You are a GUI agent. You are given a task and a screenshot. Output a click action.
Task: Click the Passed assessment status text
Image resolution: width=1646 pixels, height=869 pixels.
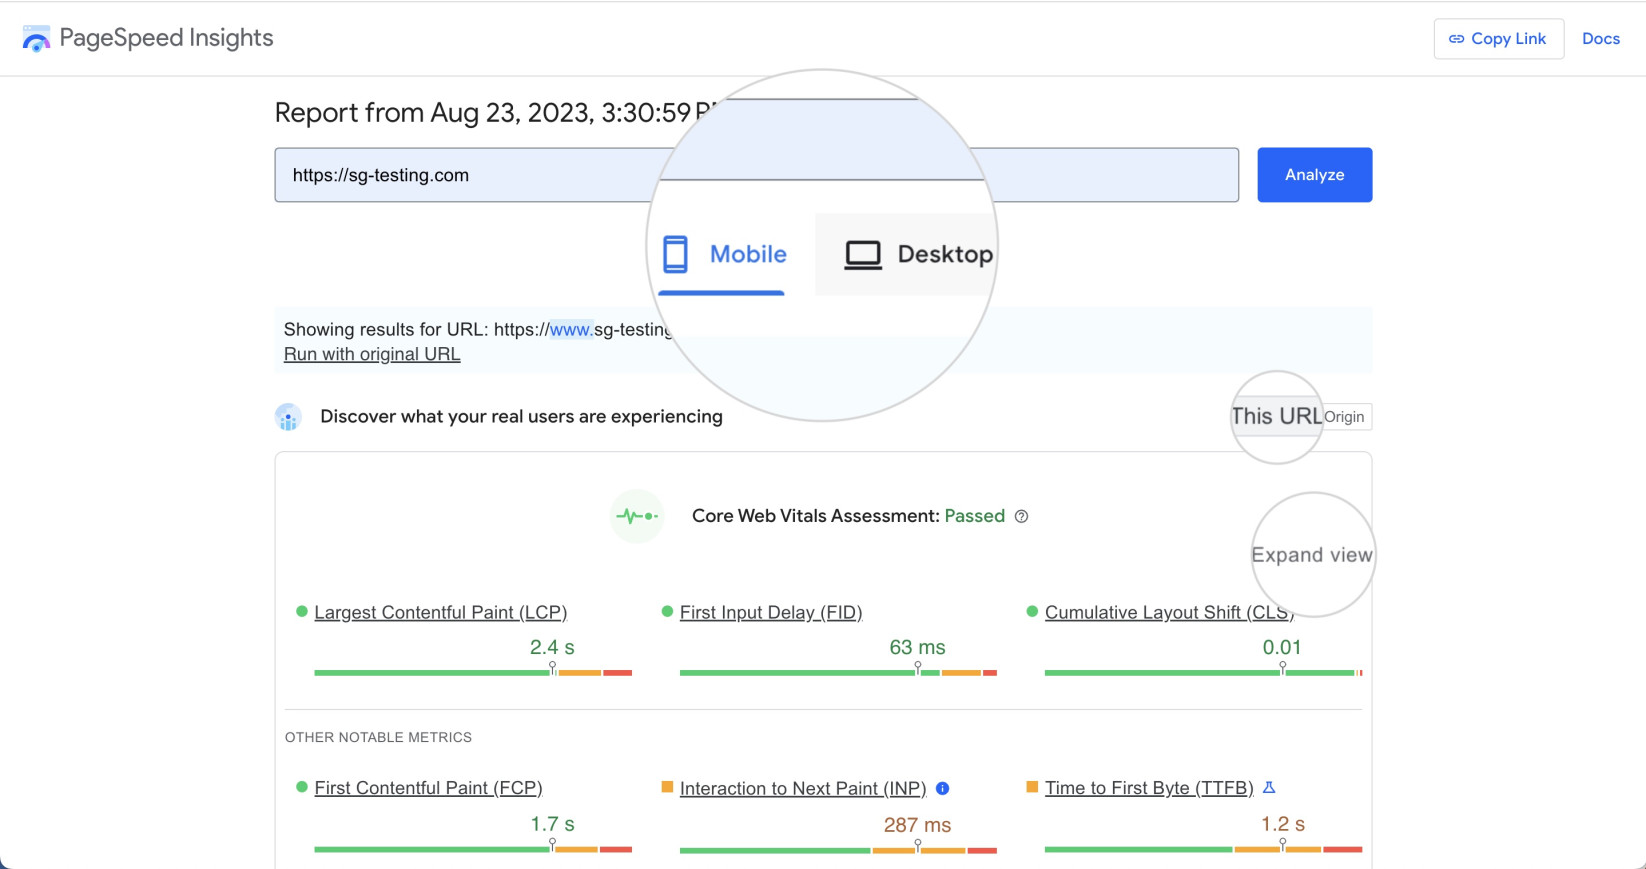pos(974,516)
